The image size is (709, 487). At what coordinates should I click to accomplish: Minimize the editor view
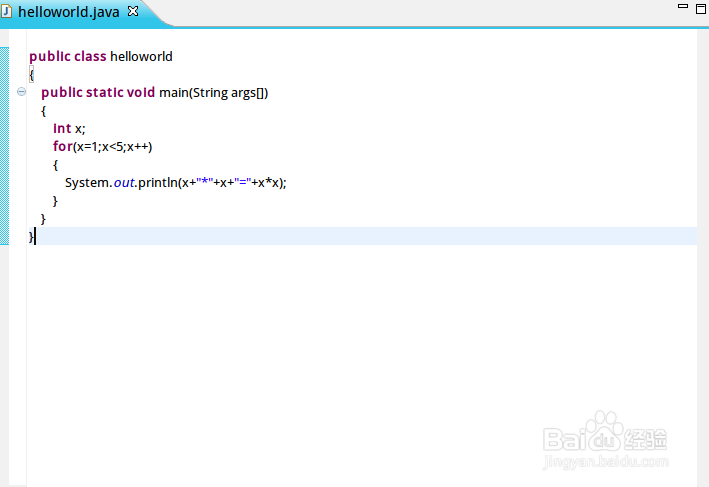683,6
